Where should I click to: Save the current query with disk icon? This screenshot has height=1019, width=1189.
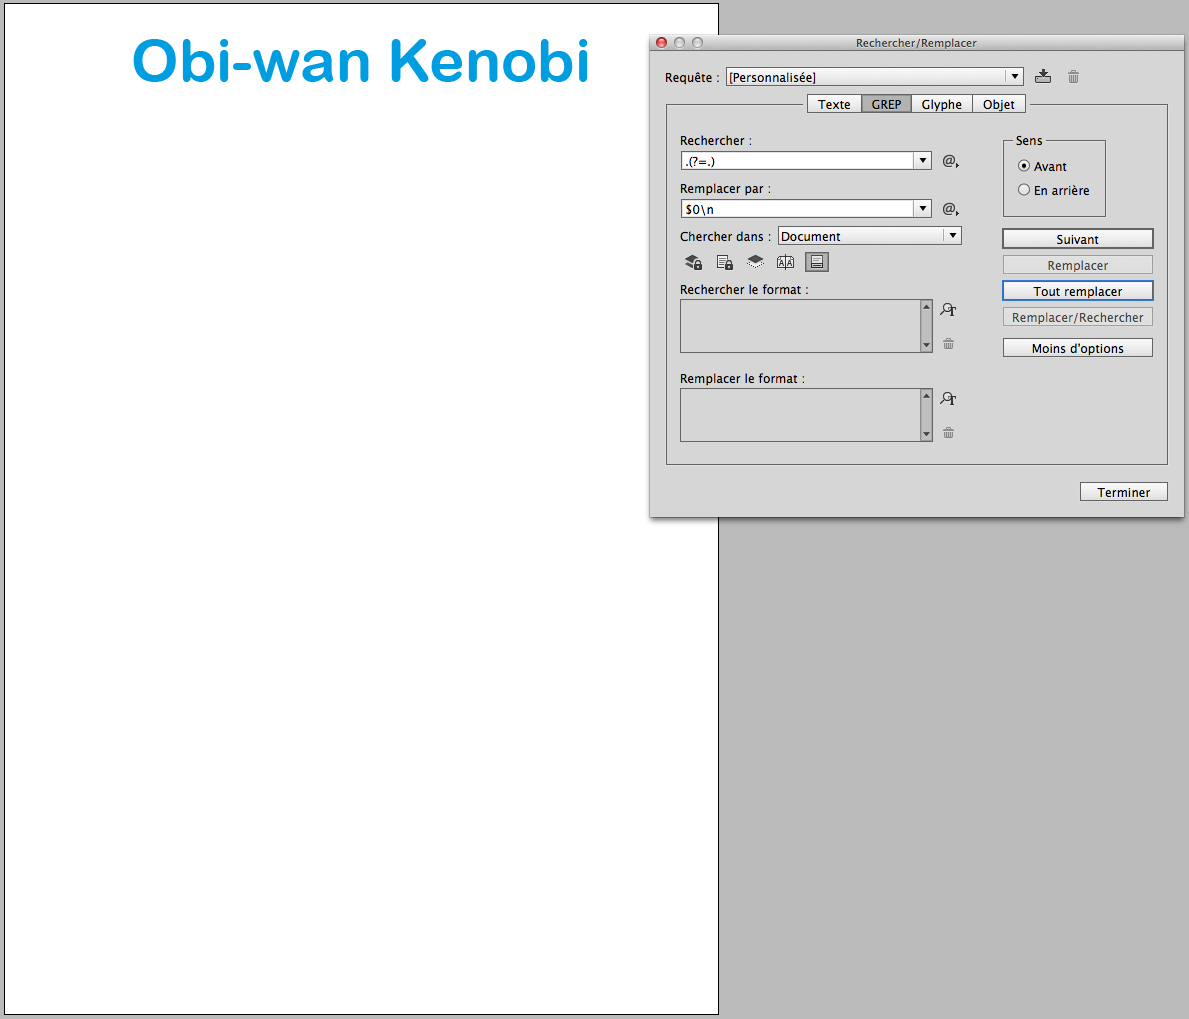(1043, 77)
